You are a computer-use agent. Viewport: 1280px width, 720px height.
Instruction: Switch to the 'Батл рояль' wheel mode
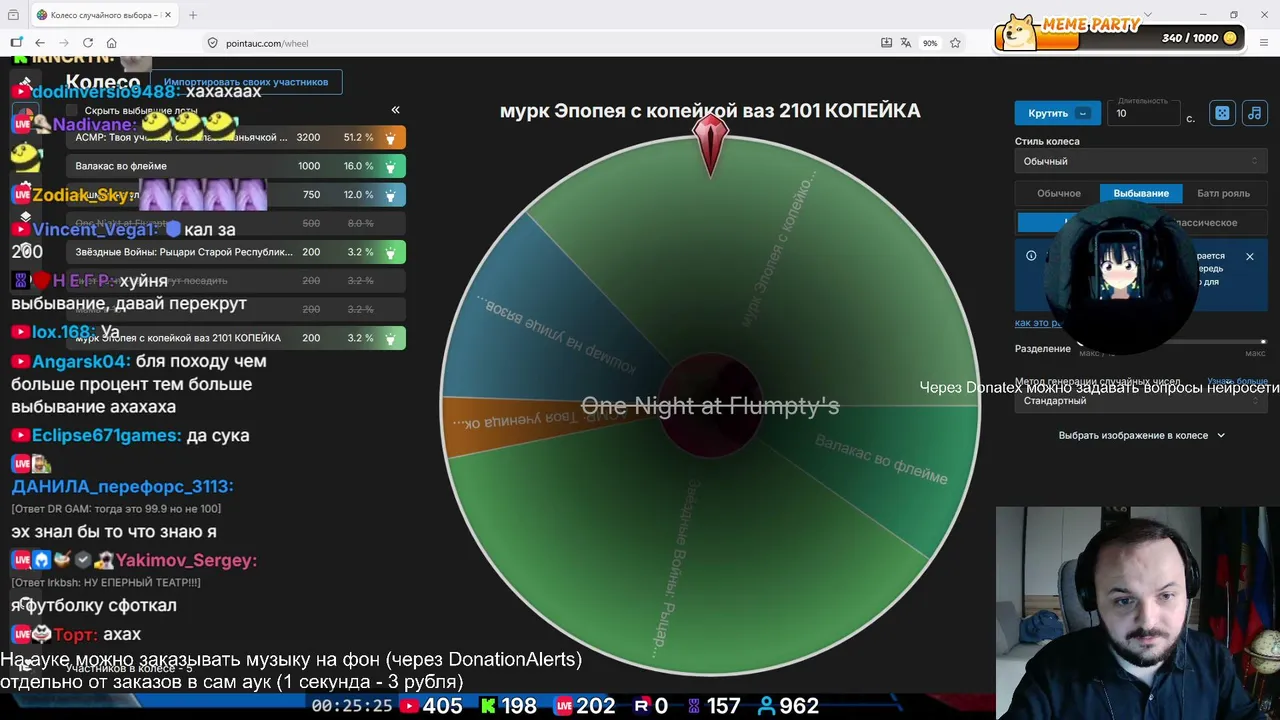click(x=1223, y=193)
